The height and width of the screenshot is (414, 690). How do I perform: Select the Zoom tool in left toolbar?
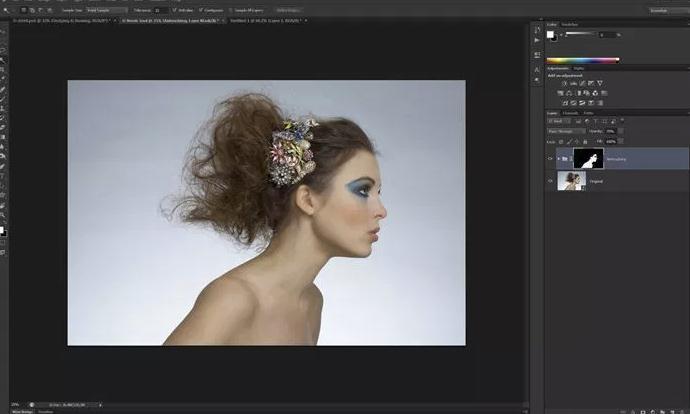pyautogui.click(x=4, y=215)
